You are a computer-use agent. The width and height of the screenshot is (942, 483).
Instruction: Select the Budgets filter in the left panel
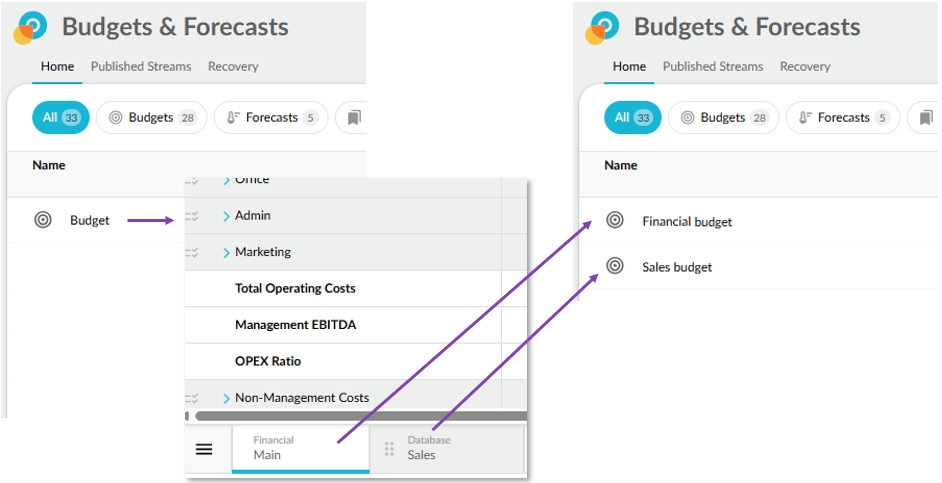152,118
